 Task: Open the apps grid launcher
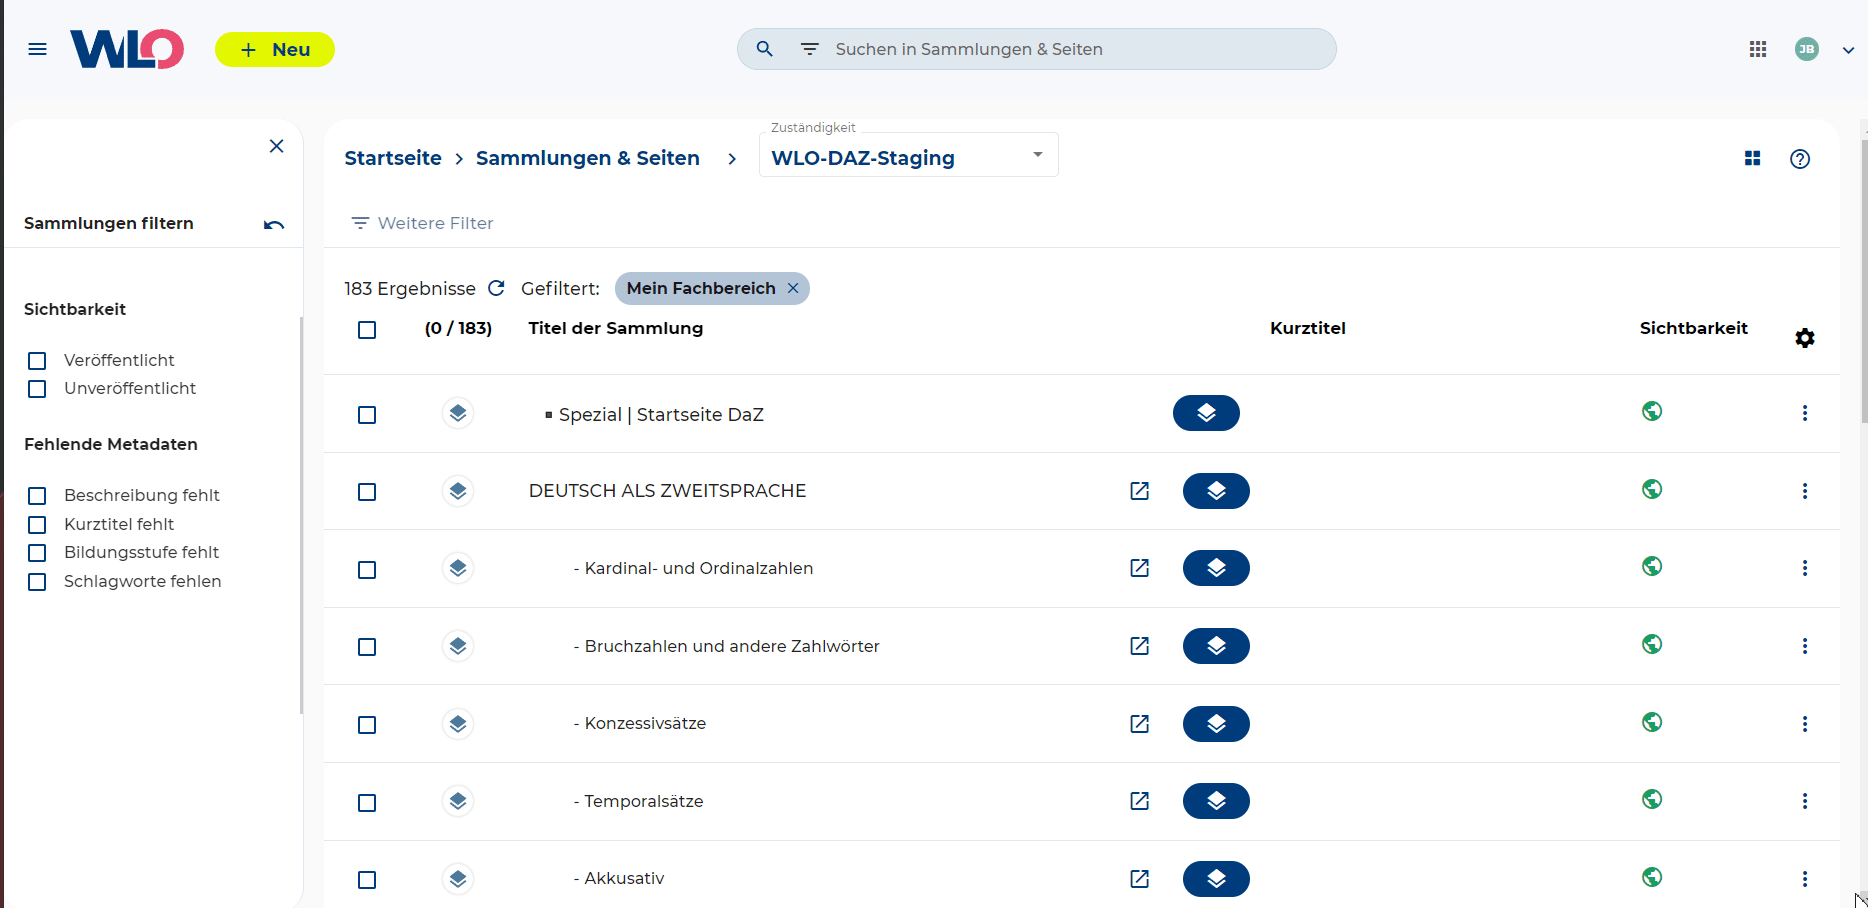[1757, 49]
